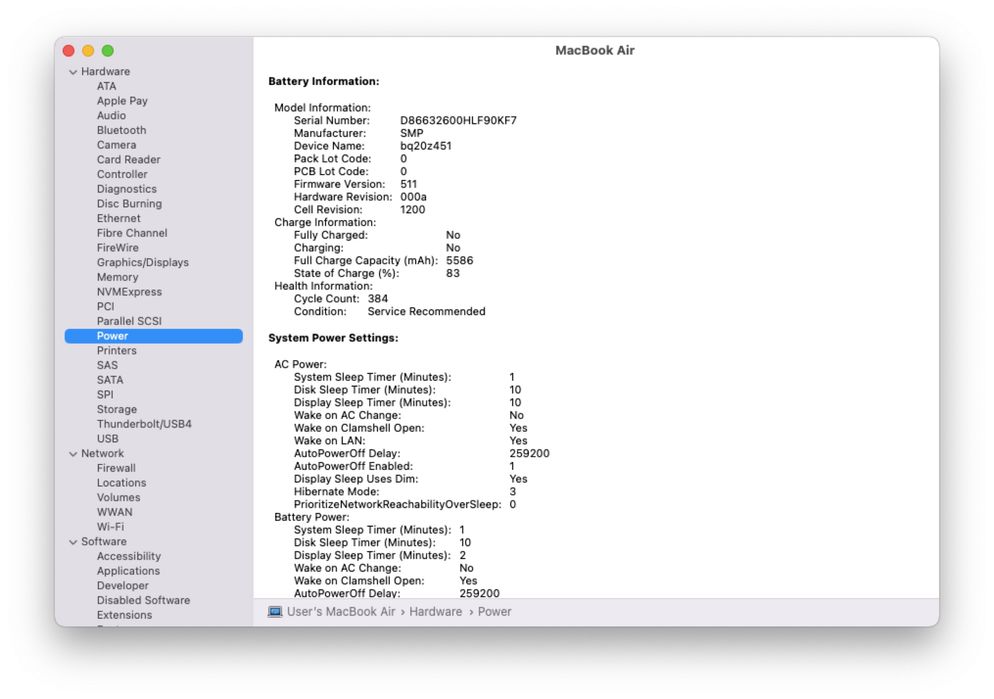
Task: Click Hardware in the path bar
Action: pos(436,612)
